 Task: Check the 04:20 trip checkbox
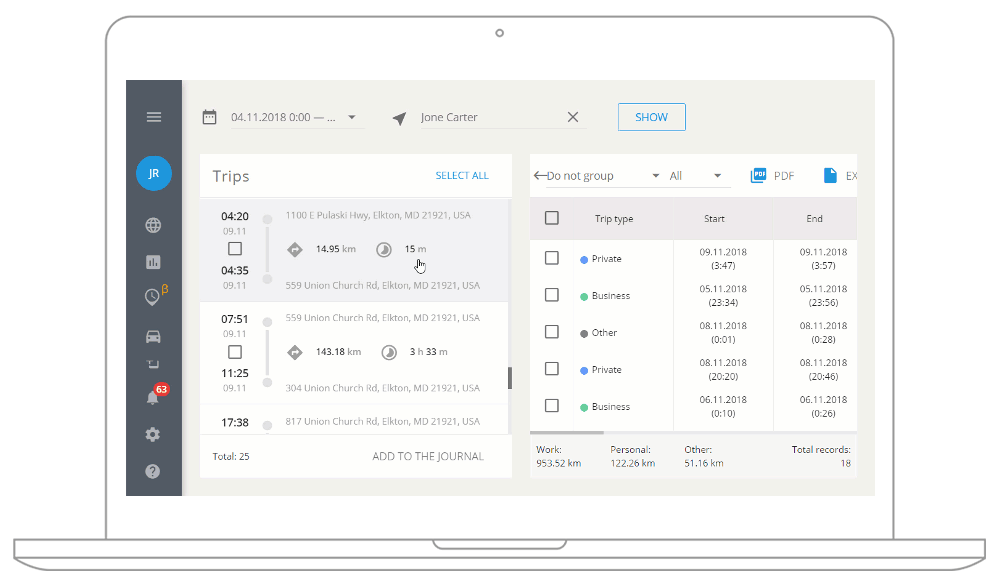point(235,249)
